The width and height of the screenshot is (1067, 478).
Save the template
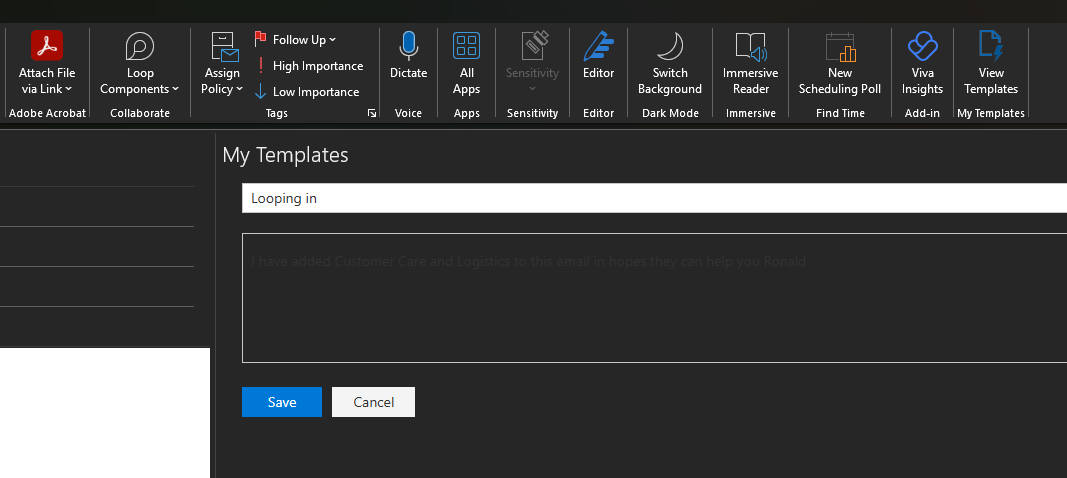coord(282,402)
